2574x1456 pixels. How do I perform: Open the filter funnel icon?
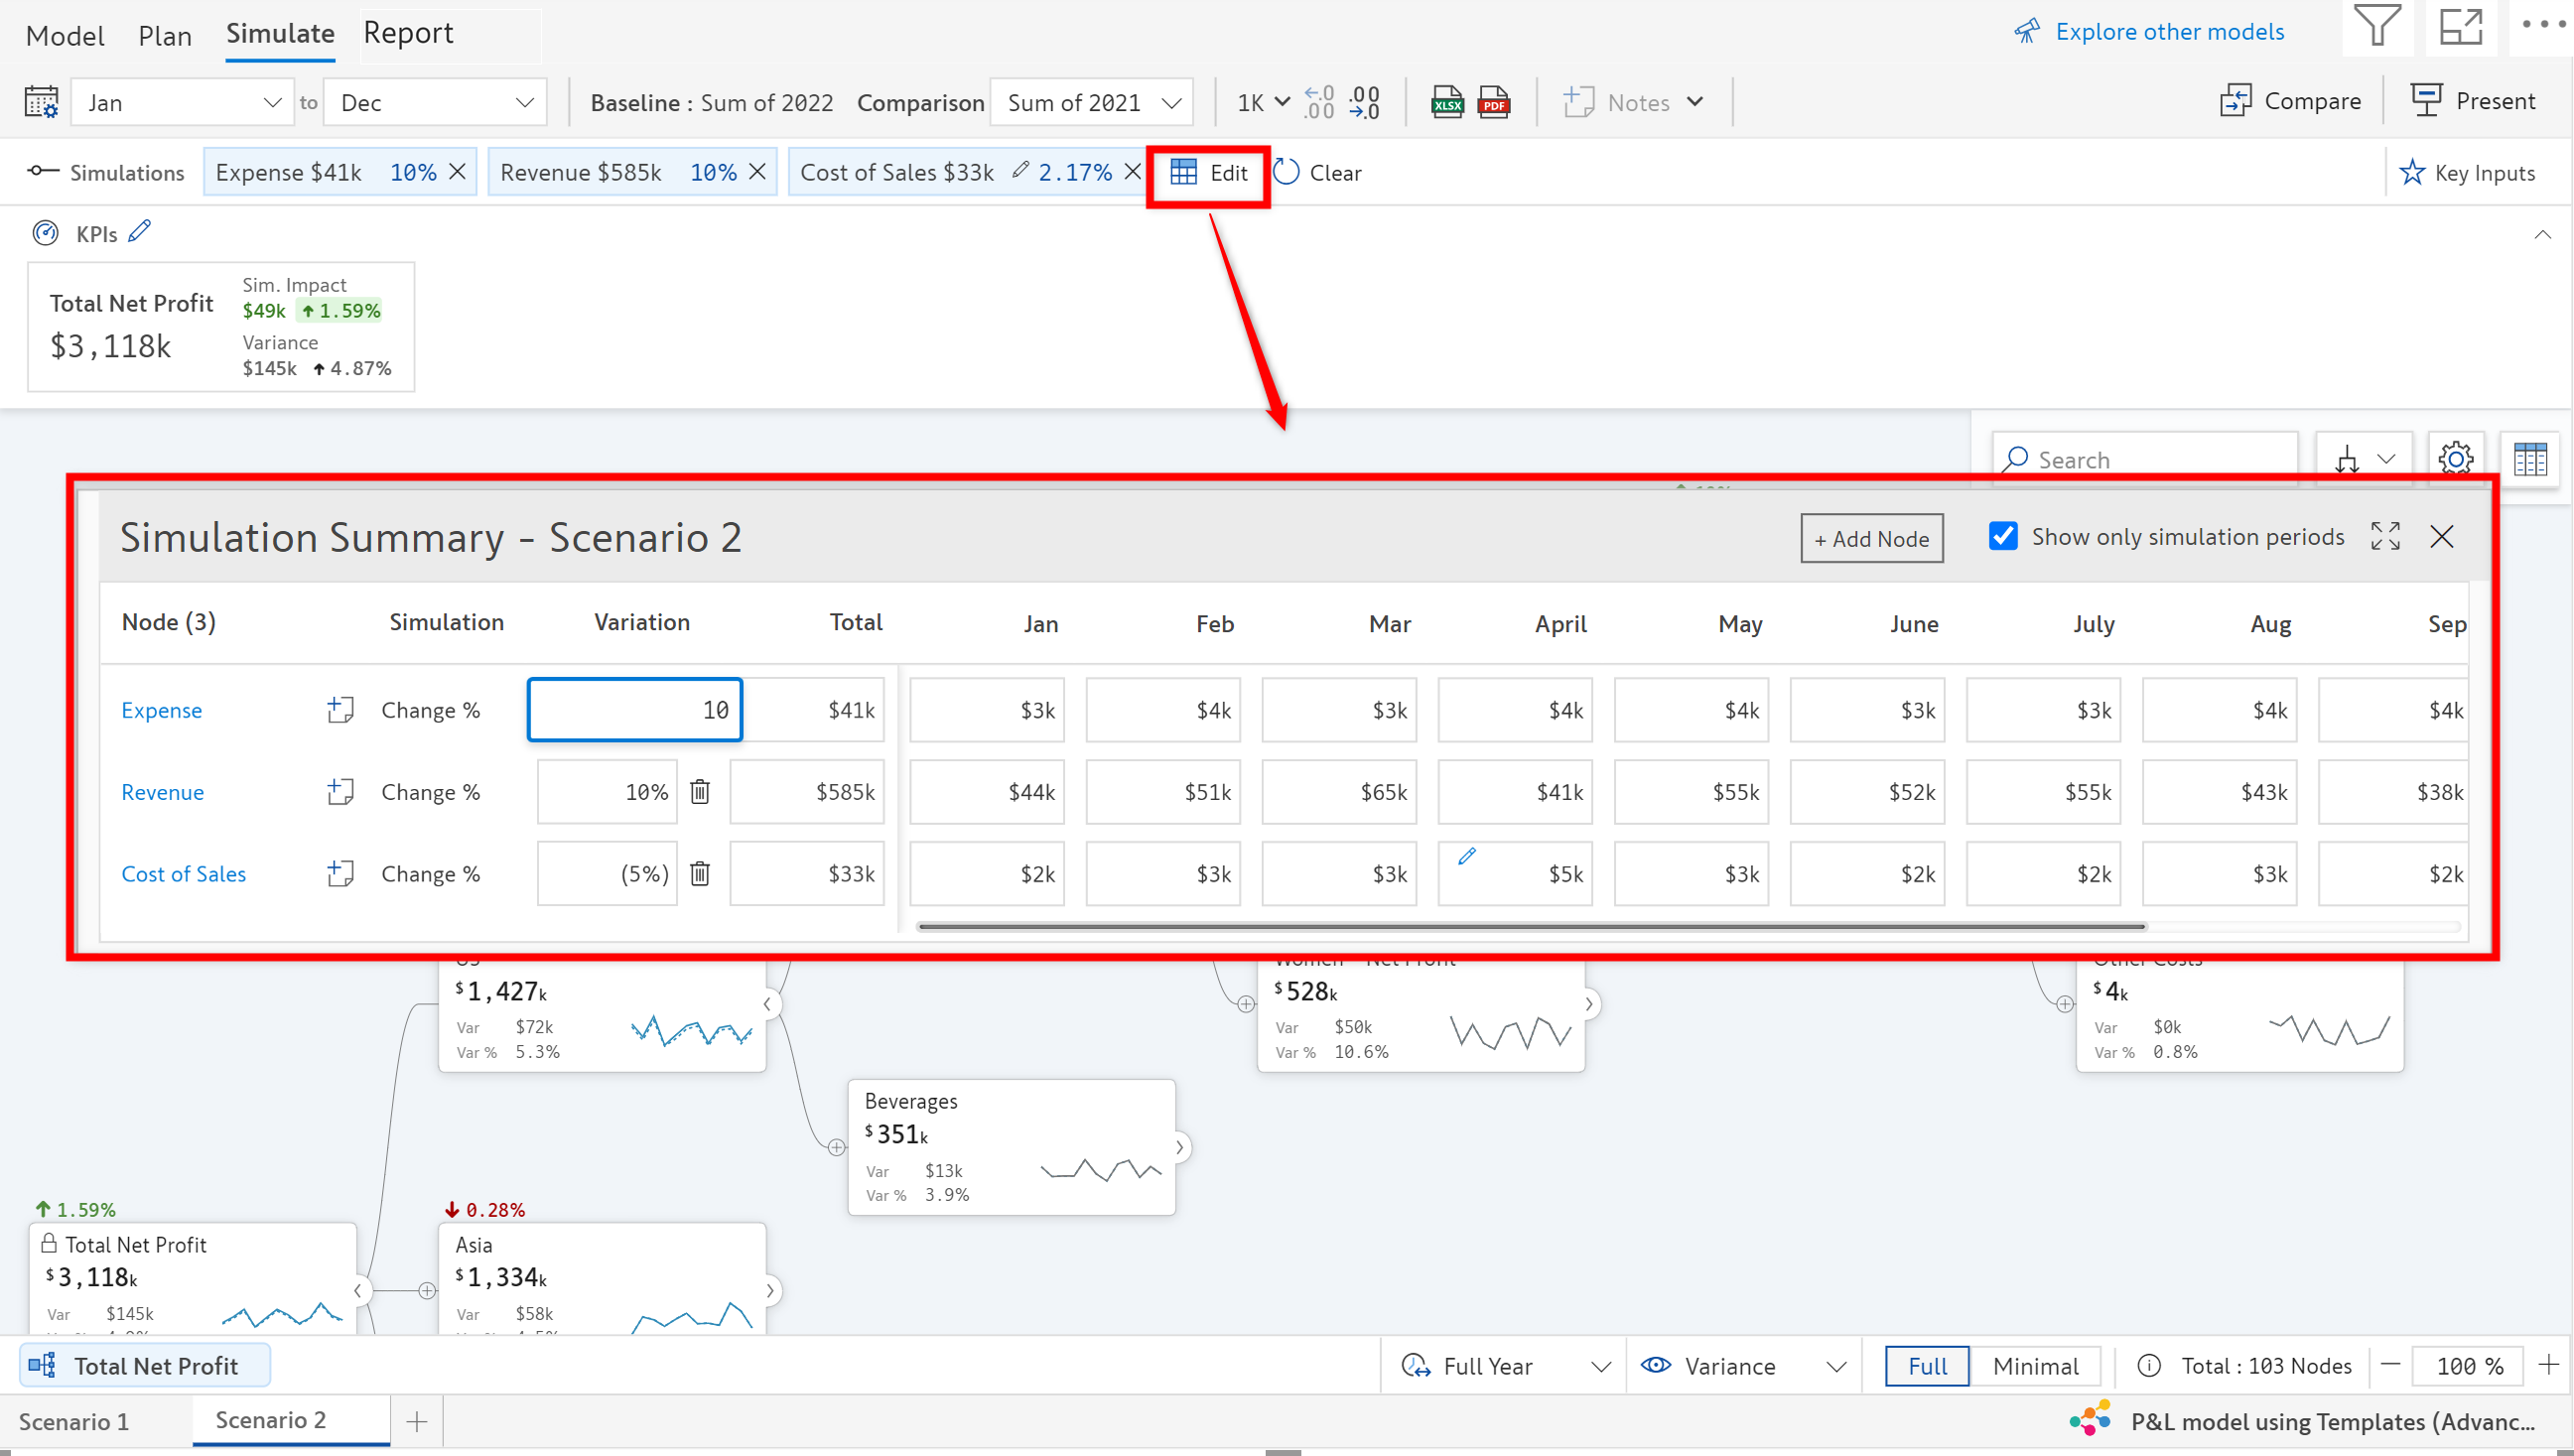[x=2376, y=26]
